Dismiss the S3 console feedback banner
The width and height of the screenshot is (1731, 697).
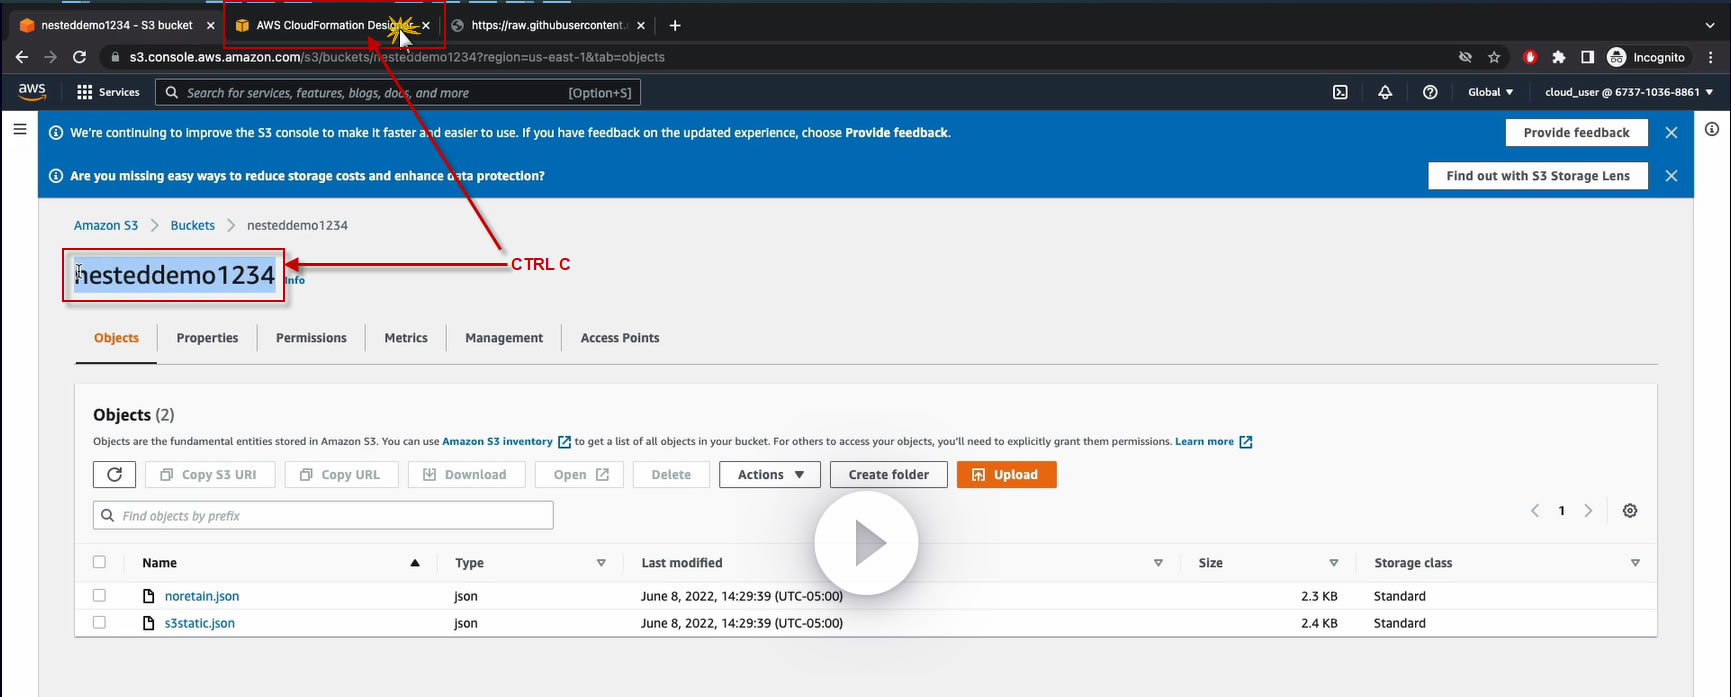[1671, 132]
